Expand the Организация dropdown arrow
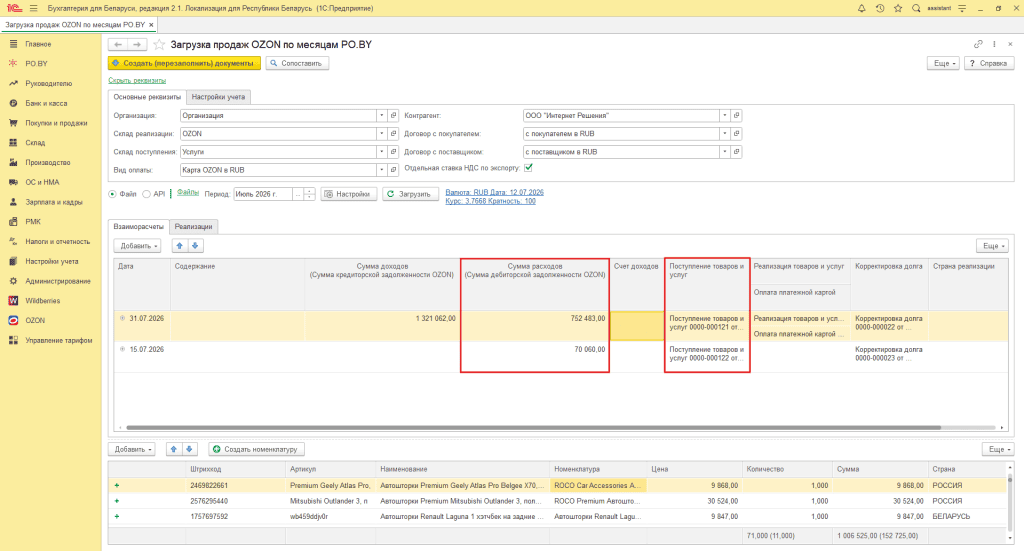1024x551 pixels. click(381, 116)
